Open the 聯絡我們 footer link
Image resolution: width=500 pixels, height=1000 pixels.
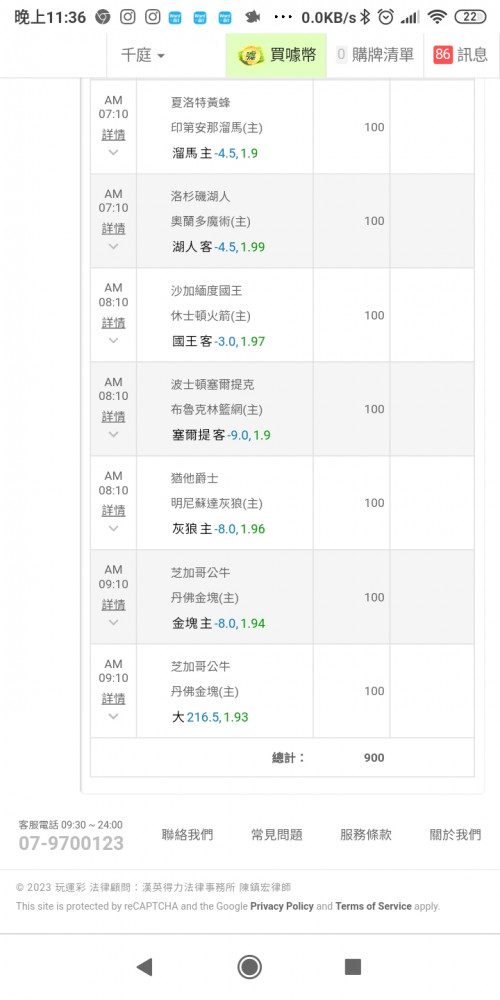click(188, 835)
